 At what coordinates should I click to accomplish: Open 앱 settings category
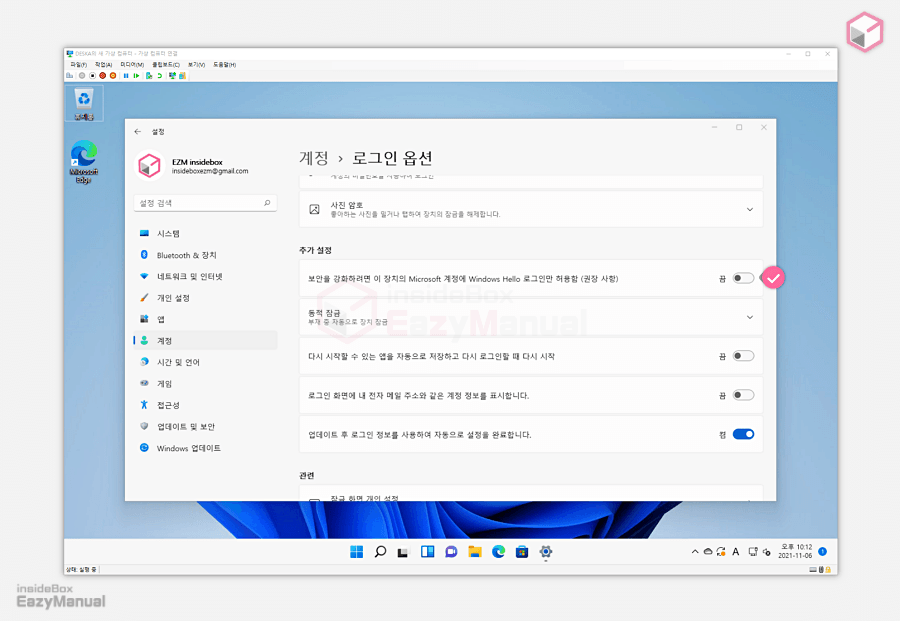coord(205,319)
